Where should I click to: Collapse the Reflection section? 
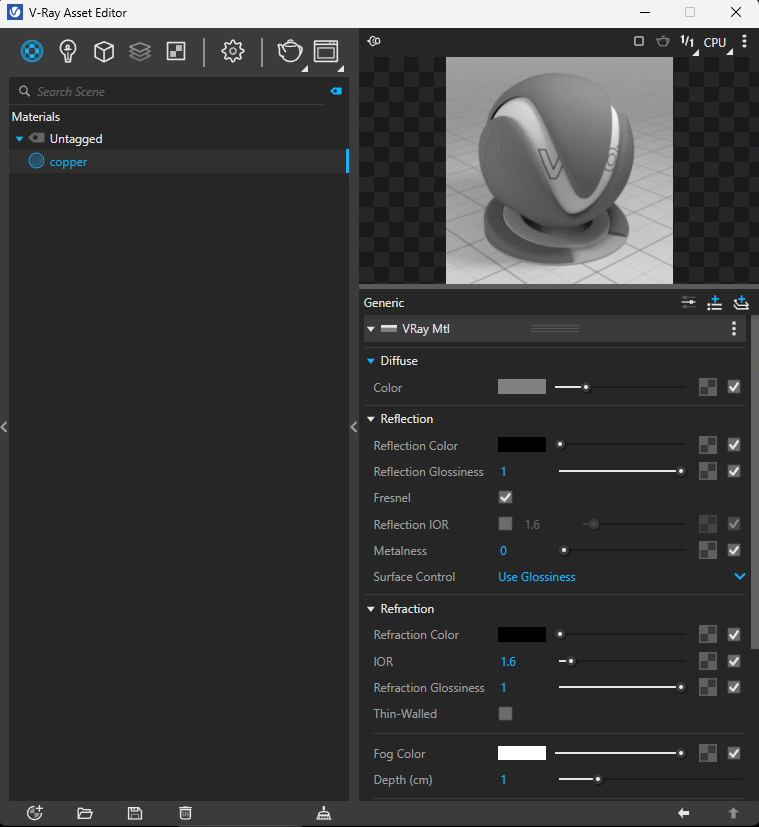[371, 419]
